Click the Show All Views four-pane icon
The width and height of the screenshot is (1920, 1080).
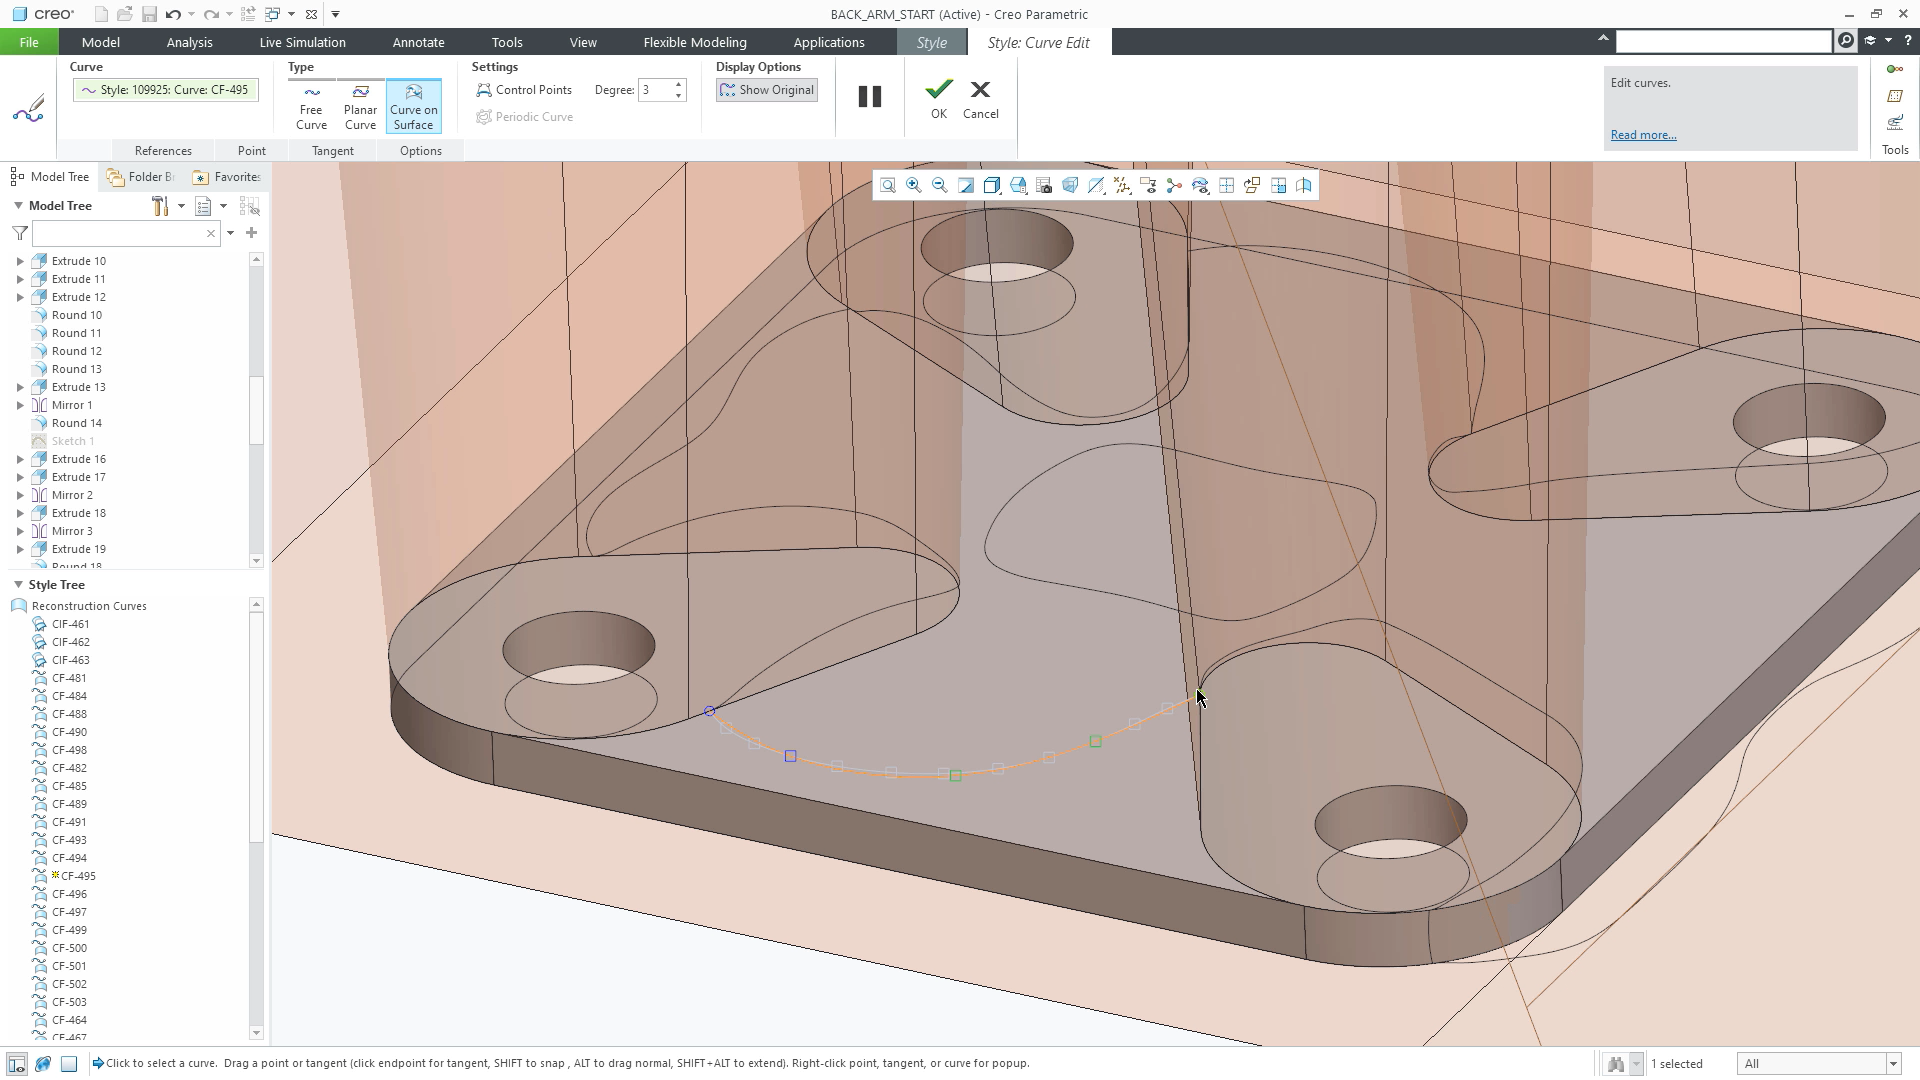pos(1226,186)
